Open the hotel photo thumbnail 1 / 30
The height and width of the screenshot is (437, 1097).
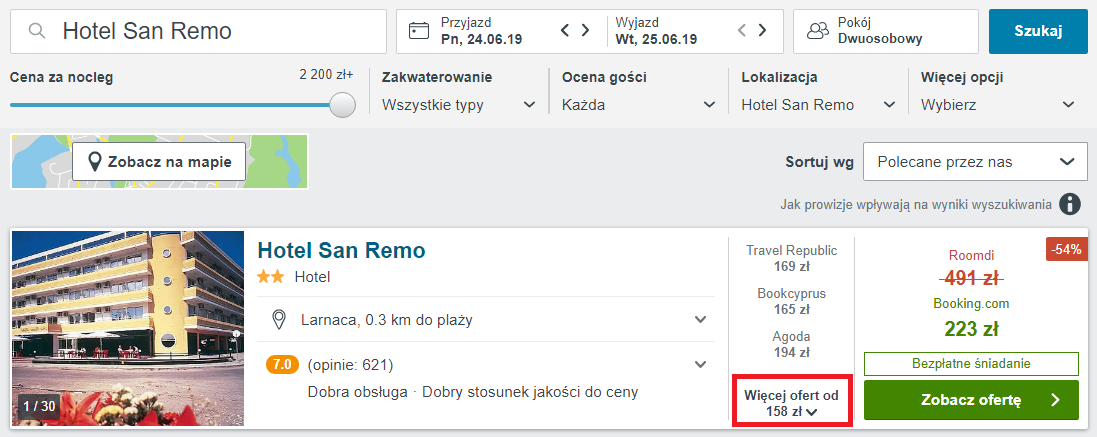coord(128,328)
